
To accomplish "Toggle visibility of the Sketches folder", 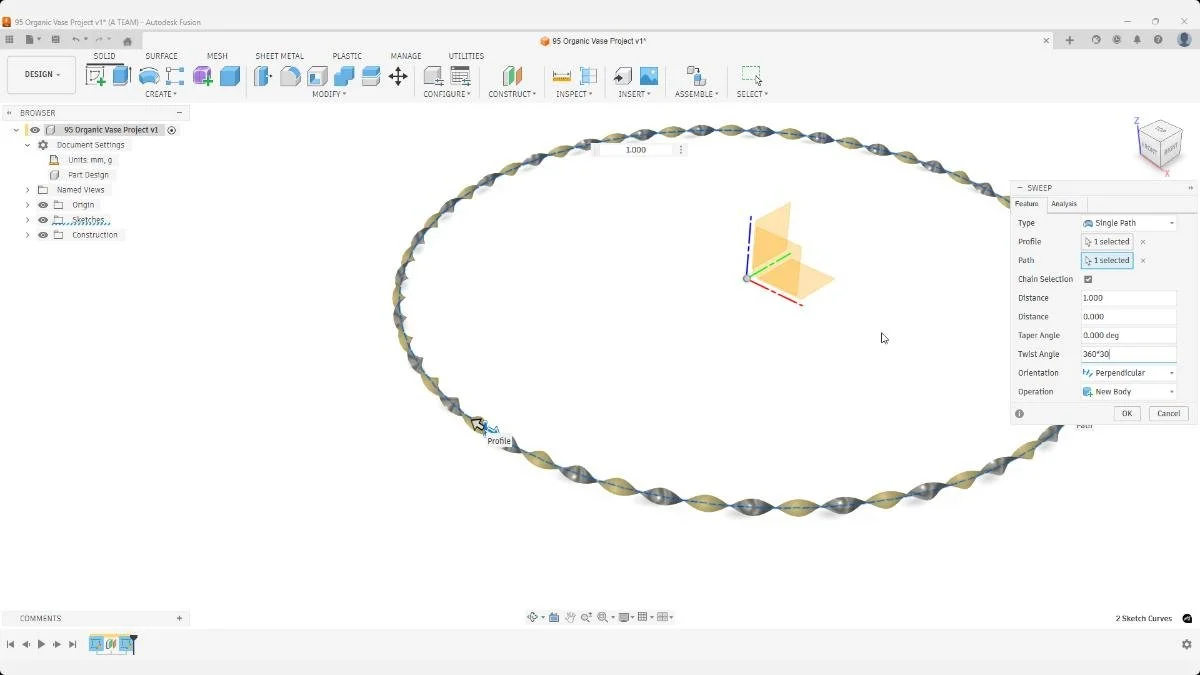I will pos(42,219).
